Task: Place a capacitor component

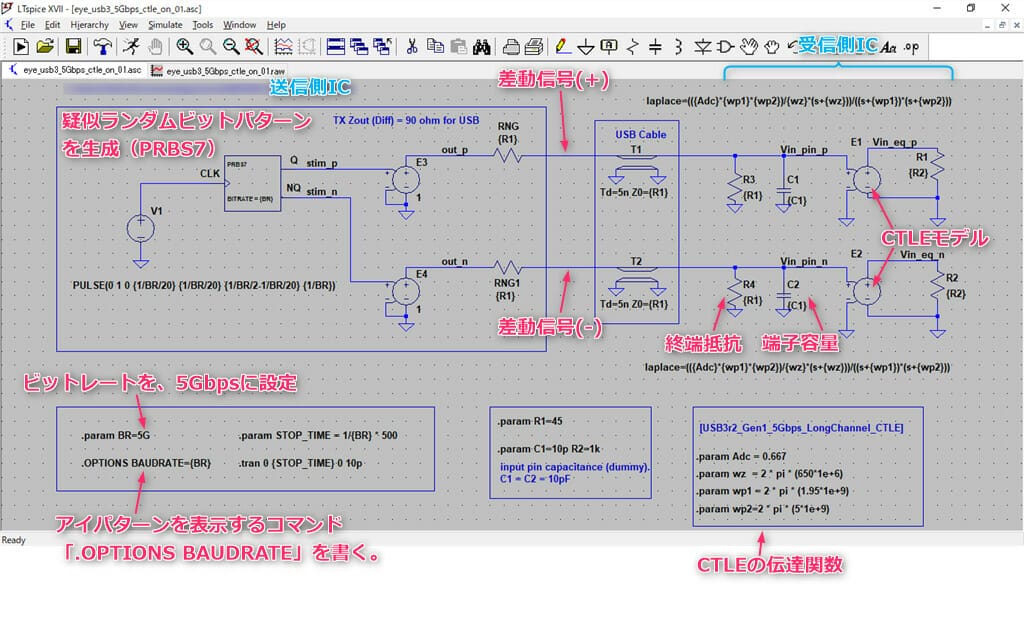Action: pos(655,45)
